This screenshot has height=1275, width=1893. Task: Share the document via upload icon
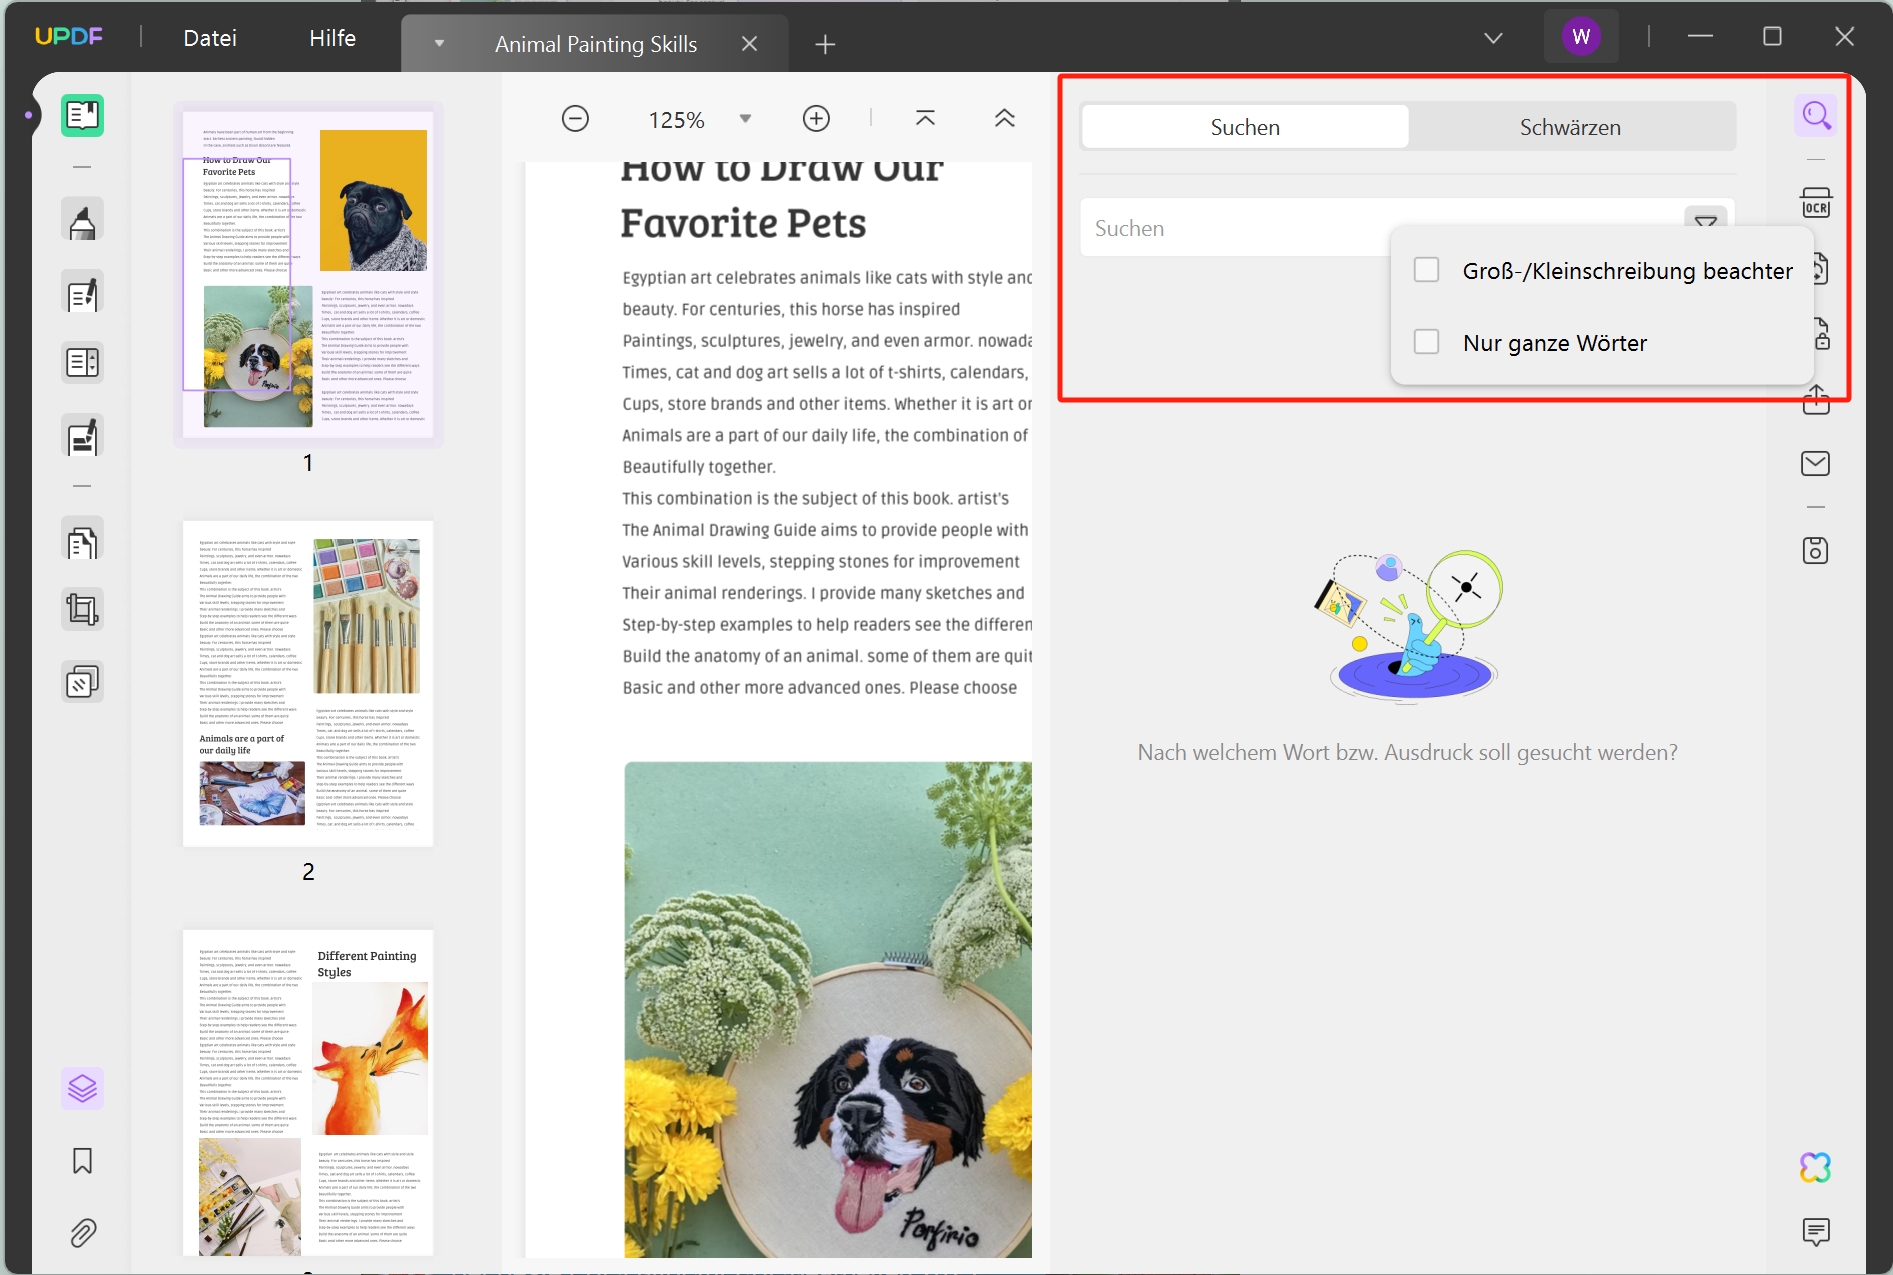[1816, 400]
